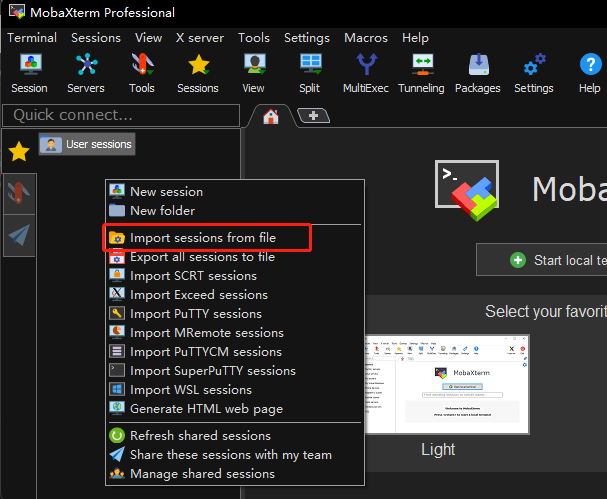Choose New session from context menu
This screenshot has width=607, height=499.
click(235, 192)
